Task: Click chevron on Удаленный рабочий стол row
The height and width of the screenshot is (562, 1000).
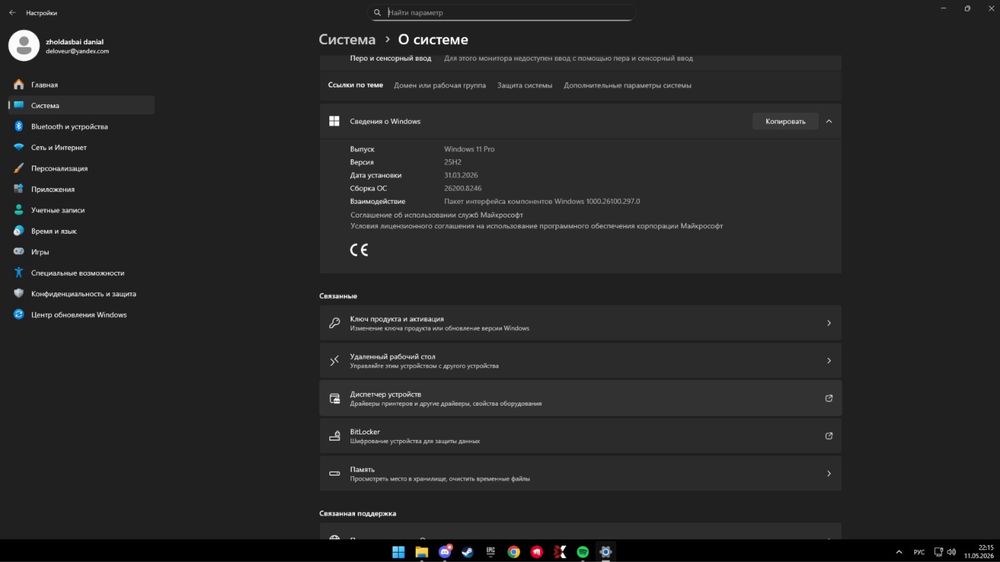Action: point(828,360)
